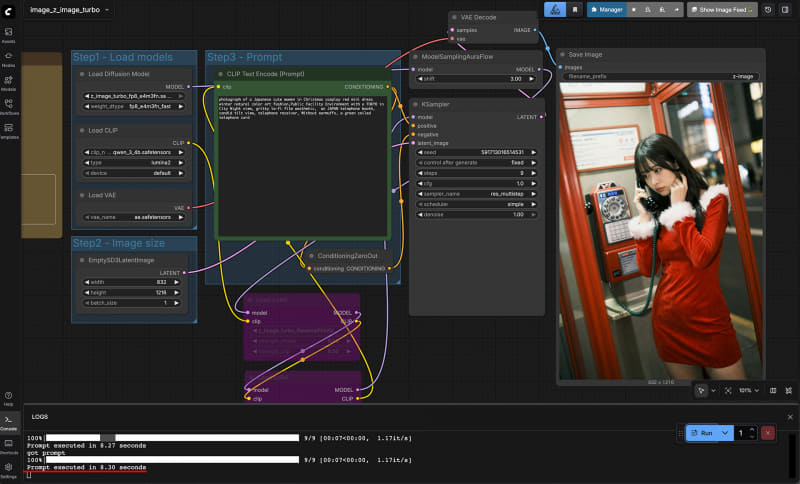Click the square icon right of Manager

(634, 10)
